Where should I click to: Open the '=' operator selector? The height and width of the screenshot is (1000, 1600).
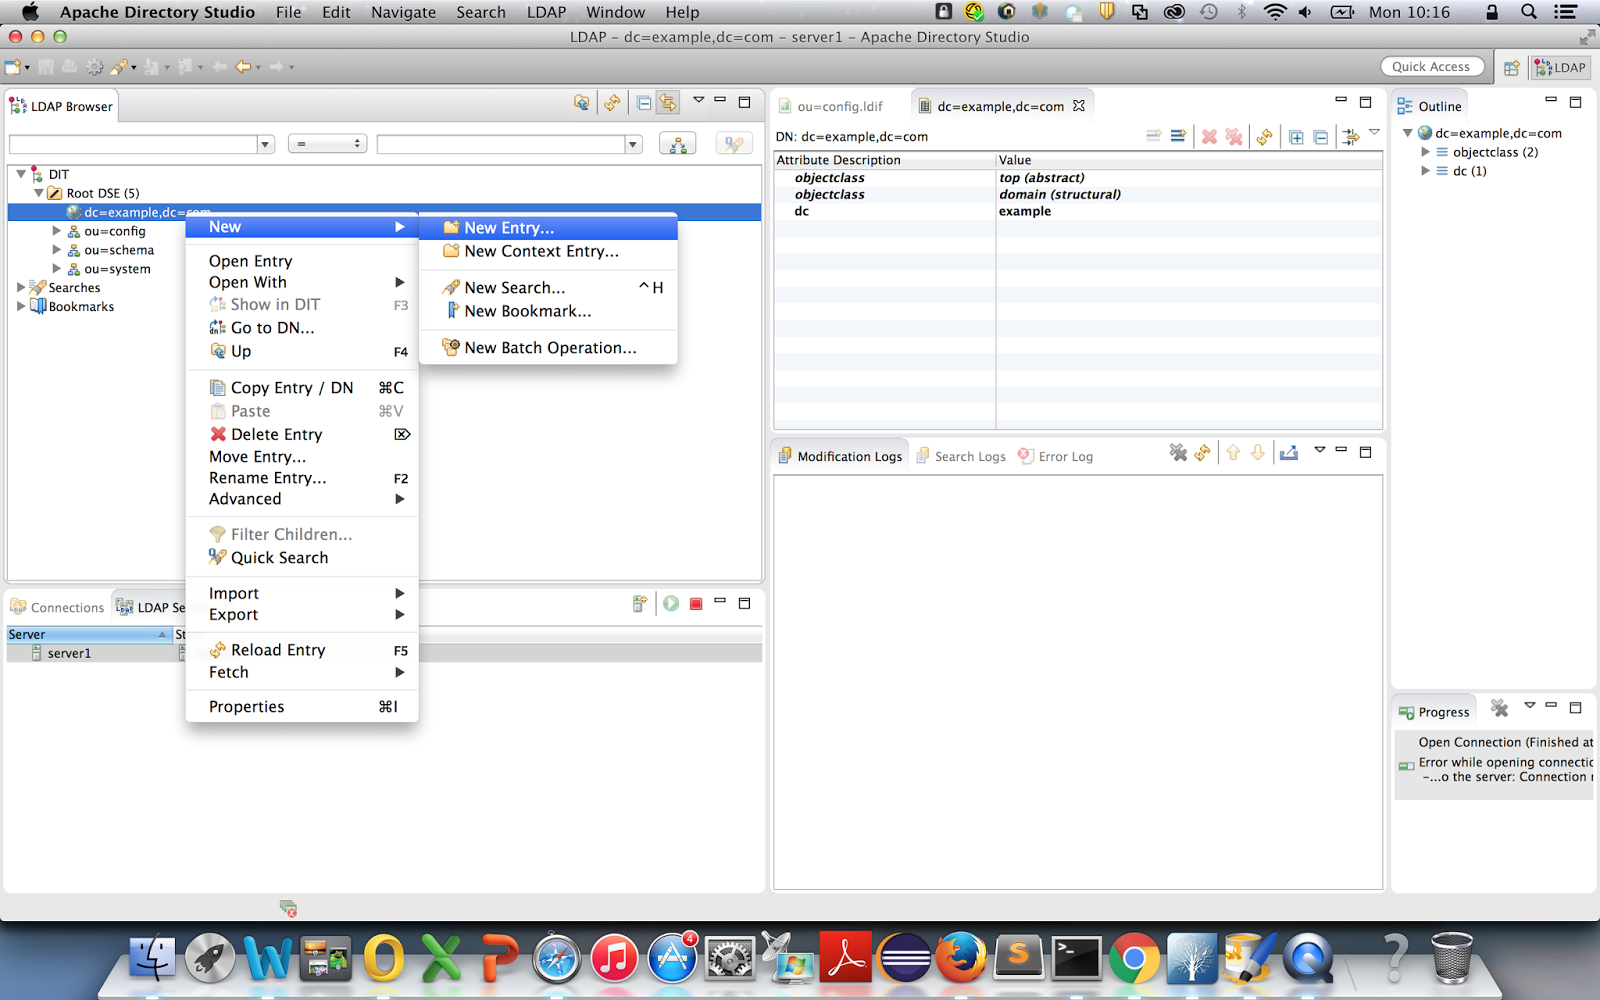click(328, 144)
